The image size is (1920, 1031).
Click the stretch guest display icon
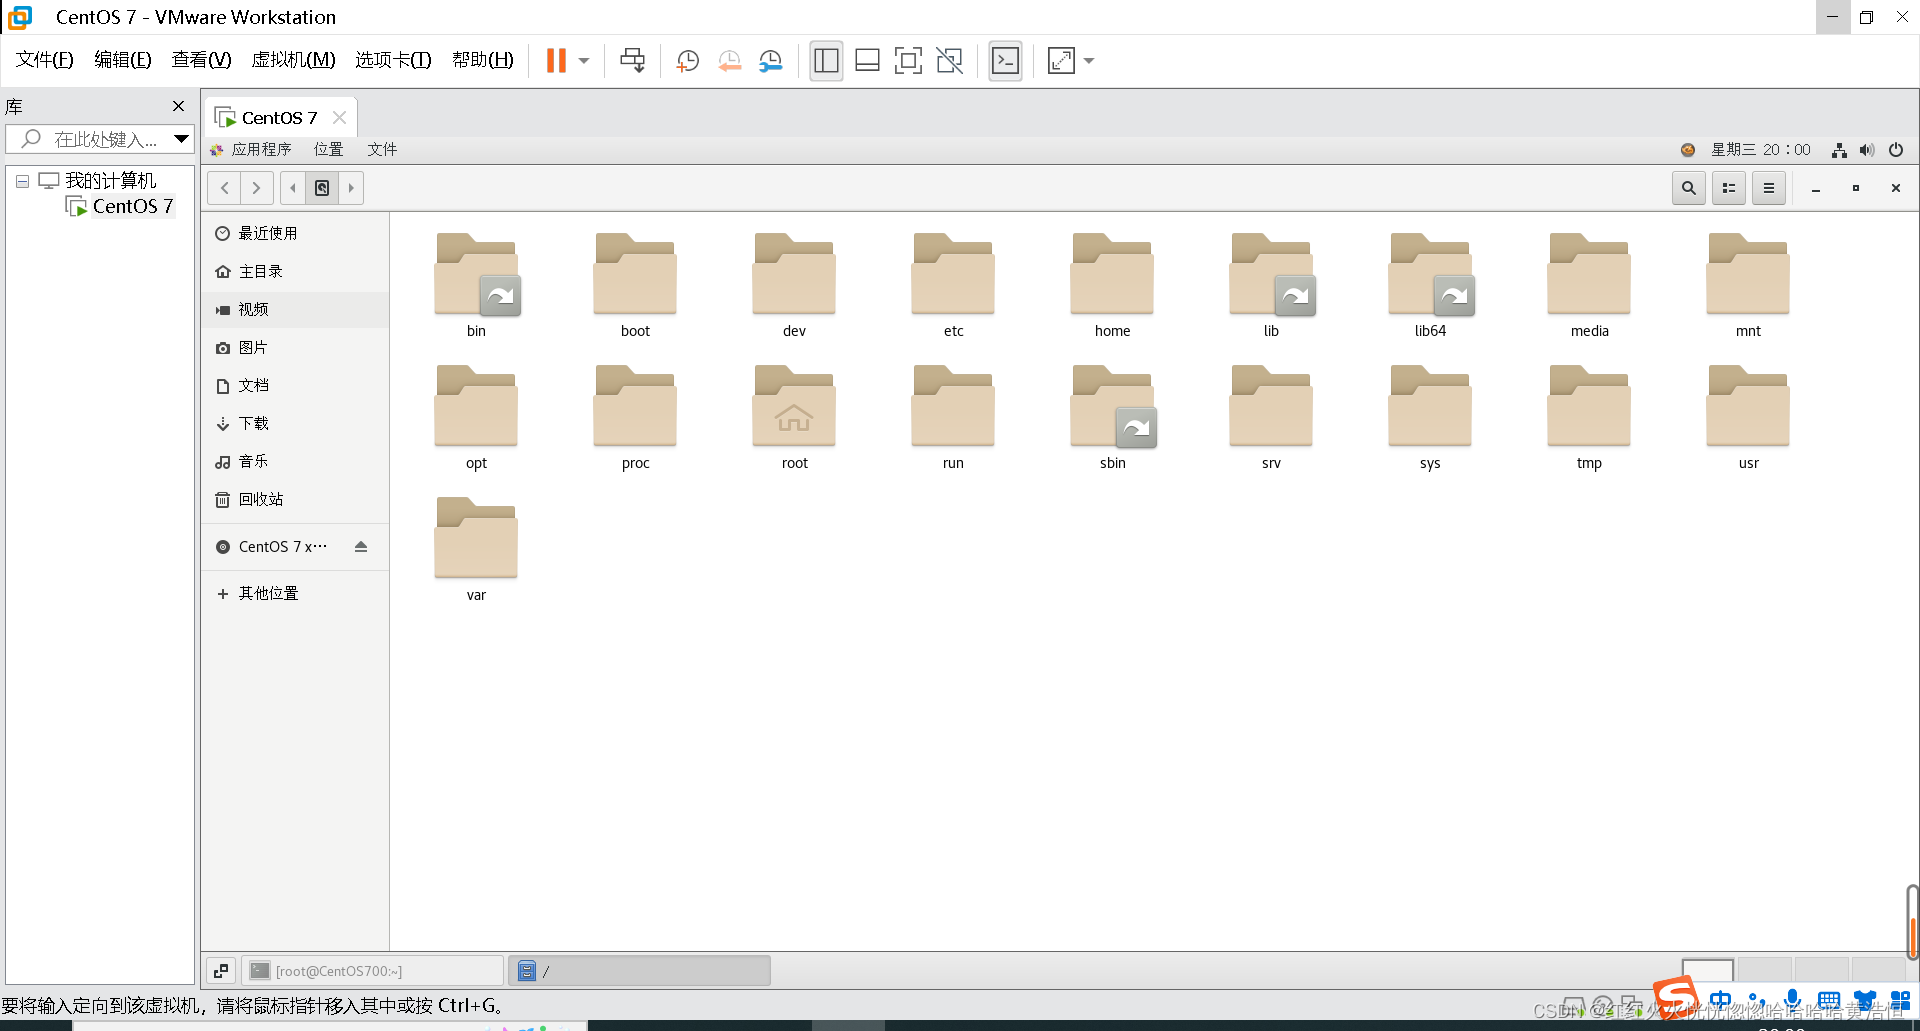coord(1061,61)
